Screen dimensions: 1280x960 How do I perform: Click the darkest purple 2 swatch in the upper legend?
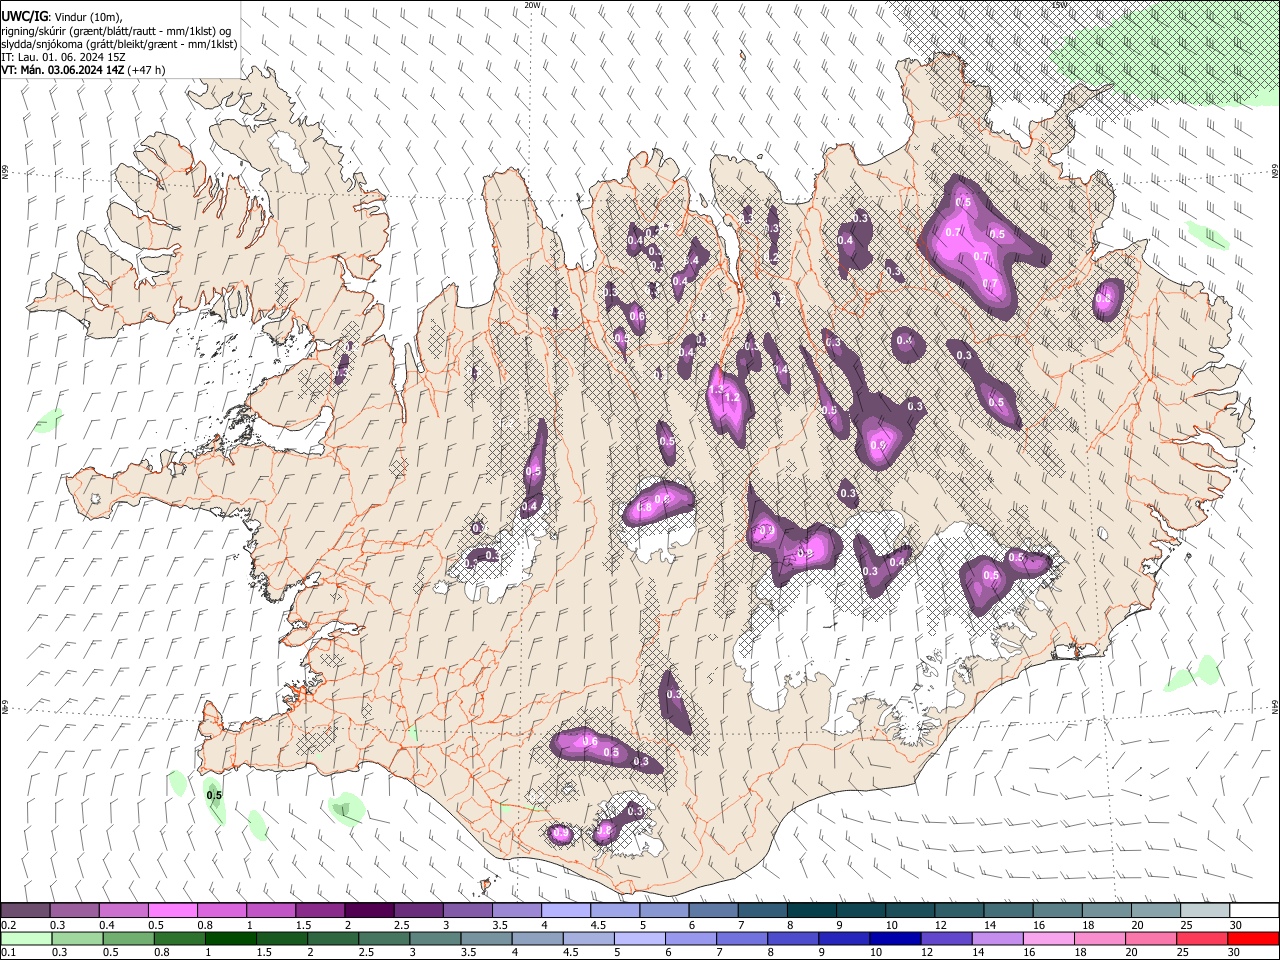369,911
